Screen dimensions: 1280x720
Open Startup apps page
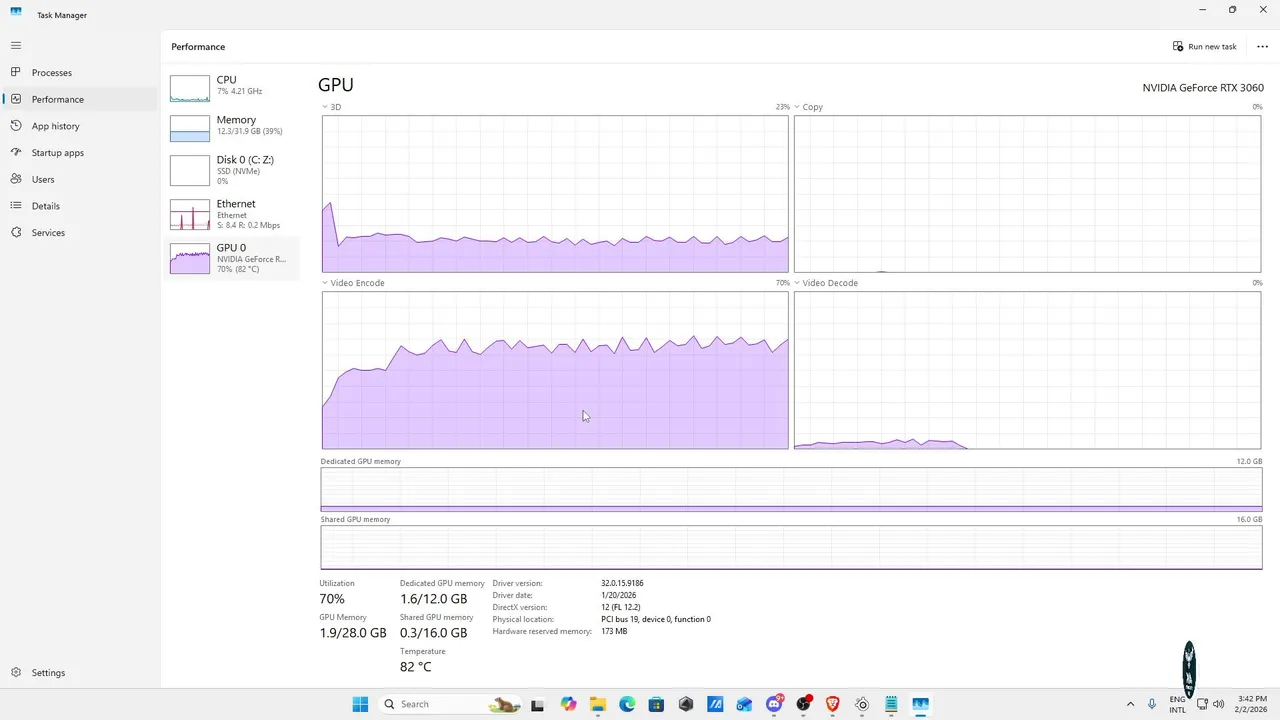point(80,153)
